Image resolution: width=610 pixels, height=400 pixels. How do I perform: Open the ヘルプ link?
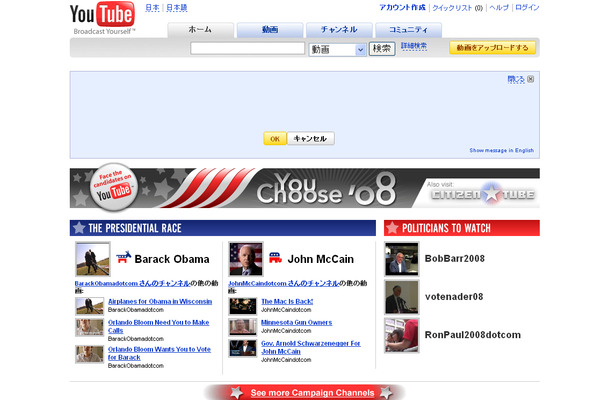tap(499, 7)
